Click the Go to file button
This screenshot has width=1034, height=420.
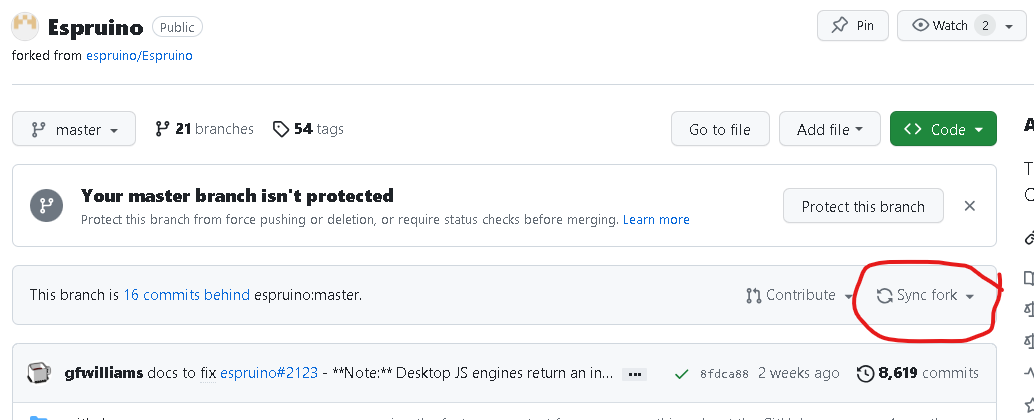click(x=720, y=129)
